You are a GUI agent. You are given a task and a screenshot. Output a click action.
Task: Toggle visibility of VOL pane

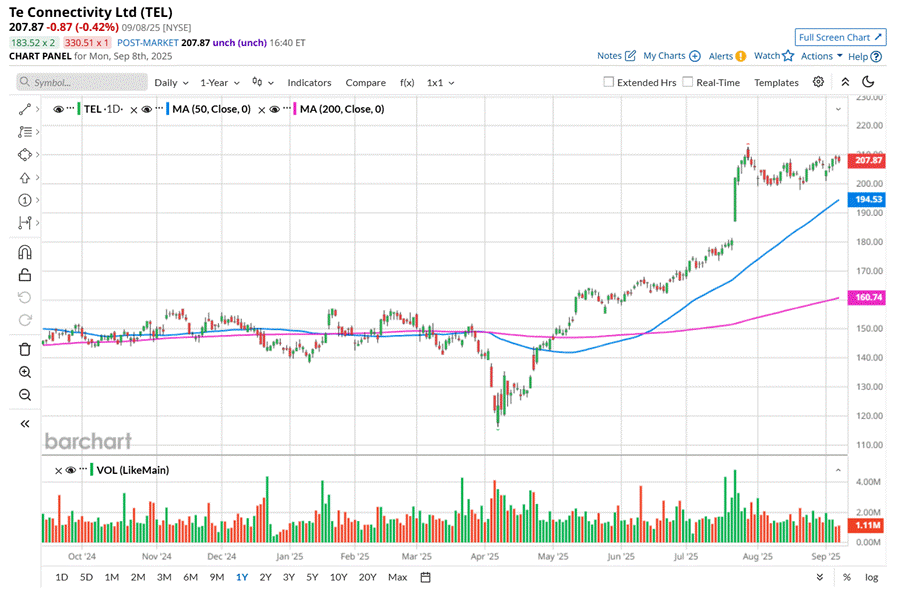pos(71,470)
